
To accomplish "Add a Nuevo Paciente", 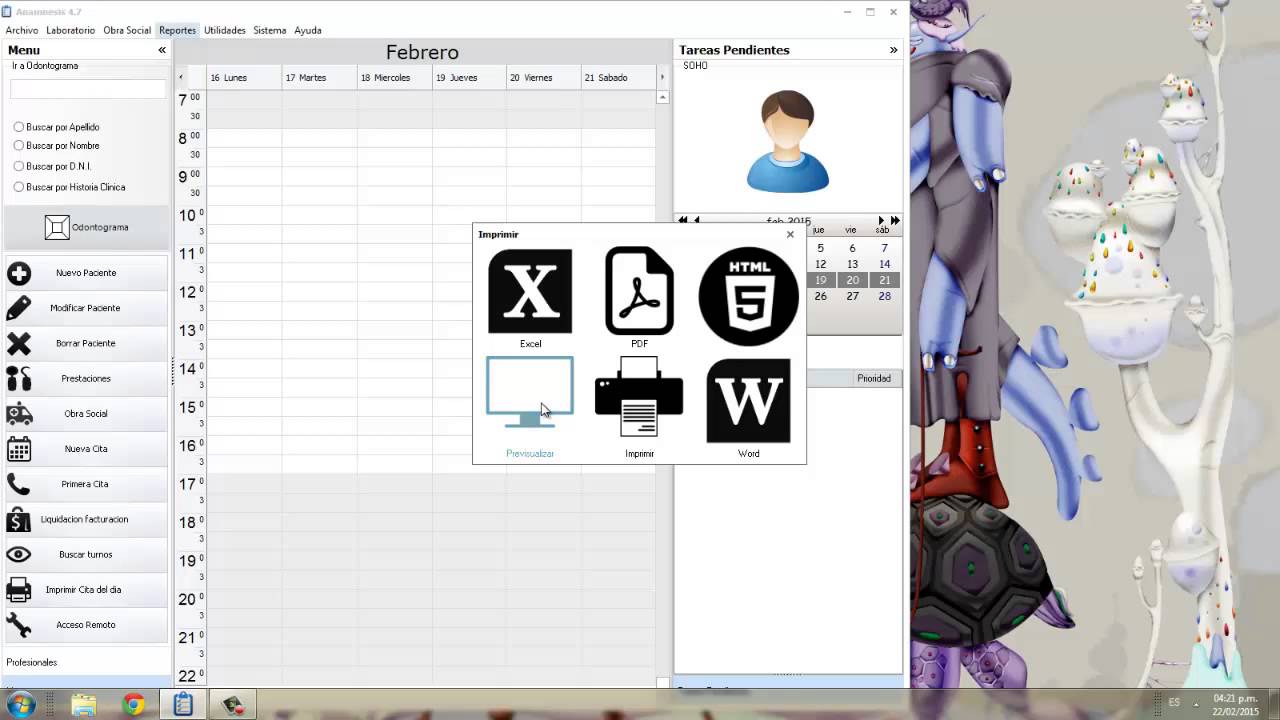I will (86, 273).
